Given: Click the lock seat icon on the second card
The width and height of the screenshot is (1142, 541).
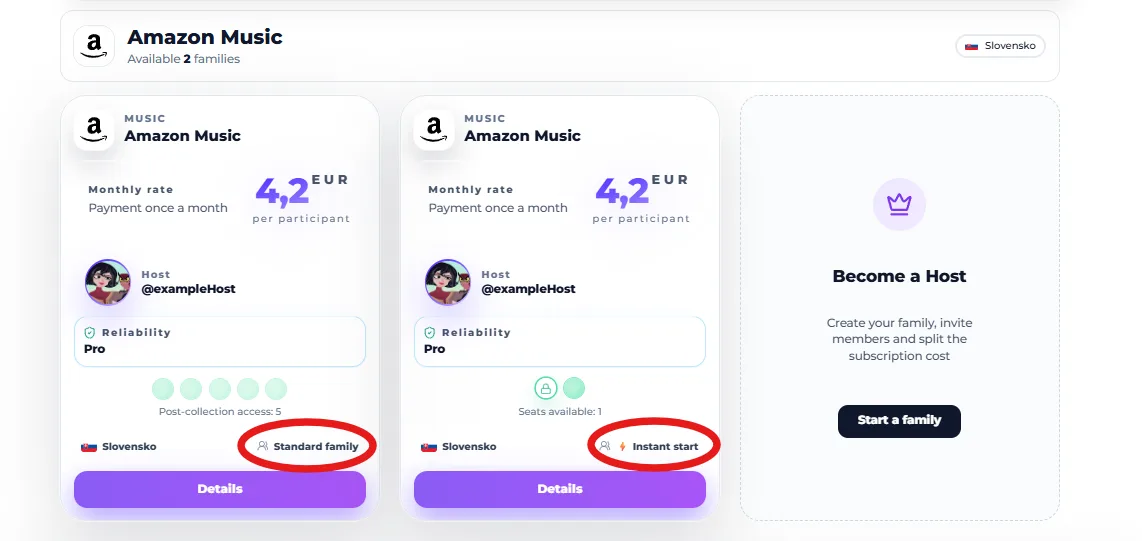Looking at the screenshot, I should tap(545, 388).
